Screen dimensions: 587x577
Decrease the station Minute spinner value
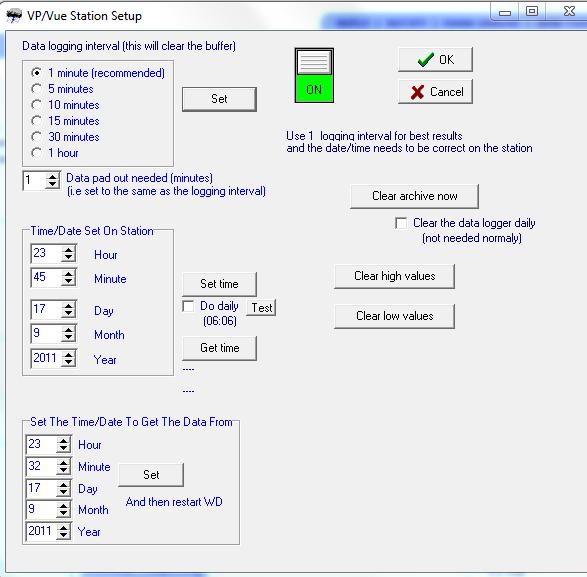tap(68, 282)
